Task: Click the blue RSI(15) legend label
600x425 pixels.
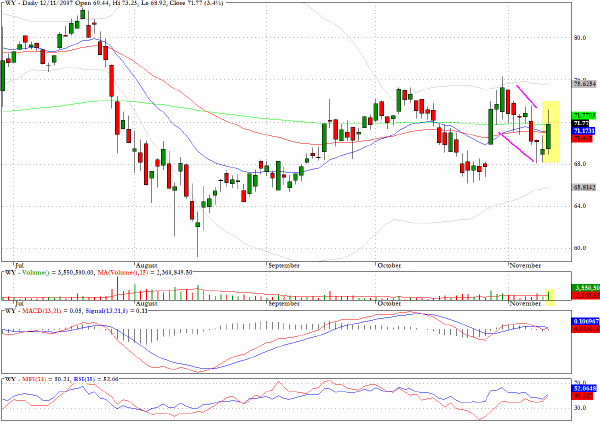Action: click(x=86, y=379)
